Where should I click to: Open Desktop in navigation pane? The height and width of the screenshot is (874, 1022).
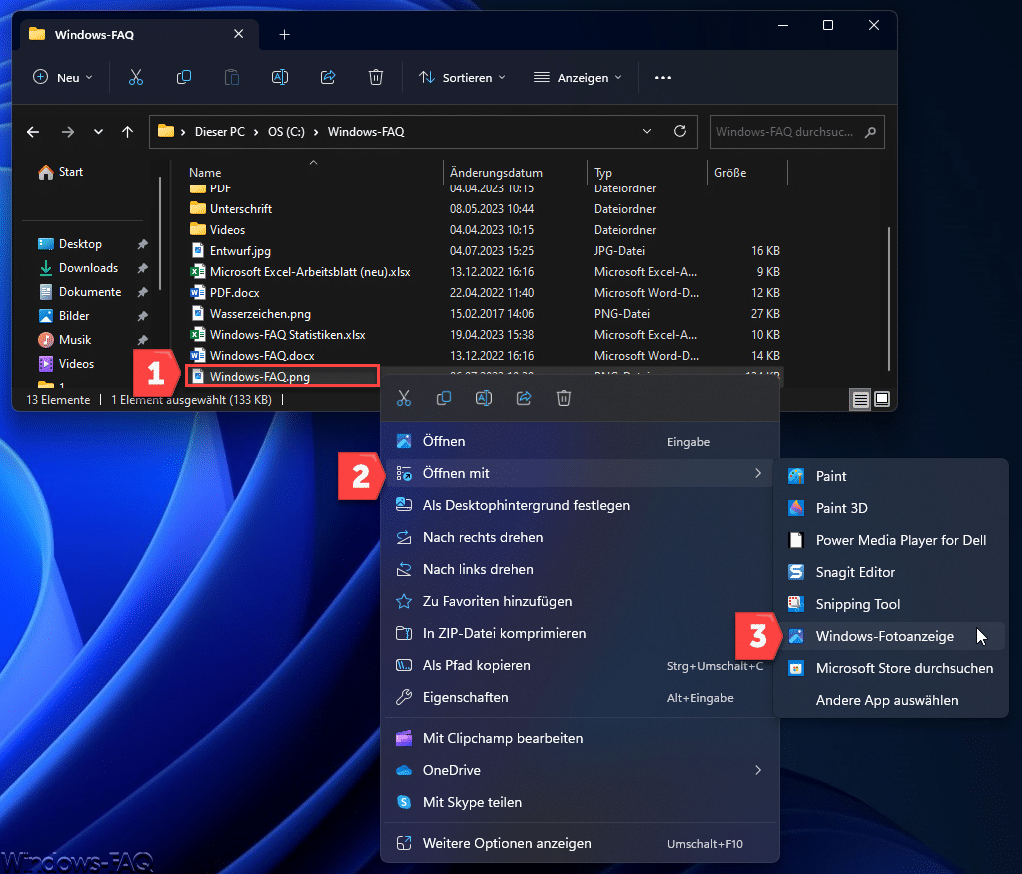click(80, 244)
